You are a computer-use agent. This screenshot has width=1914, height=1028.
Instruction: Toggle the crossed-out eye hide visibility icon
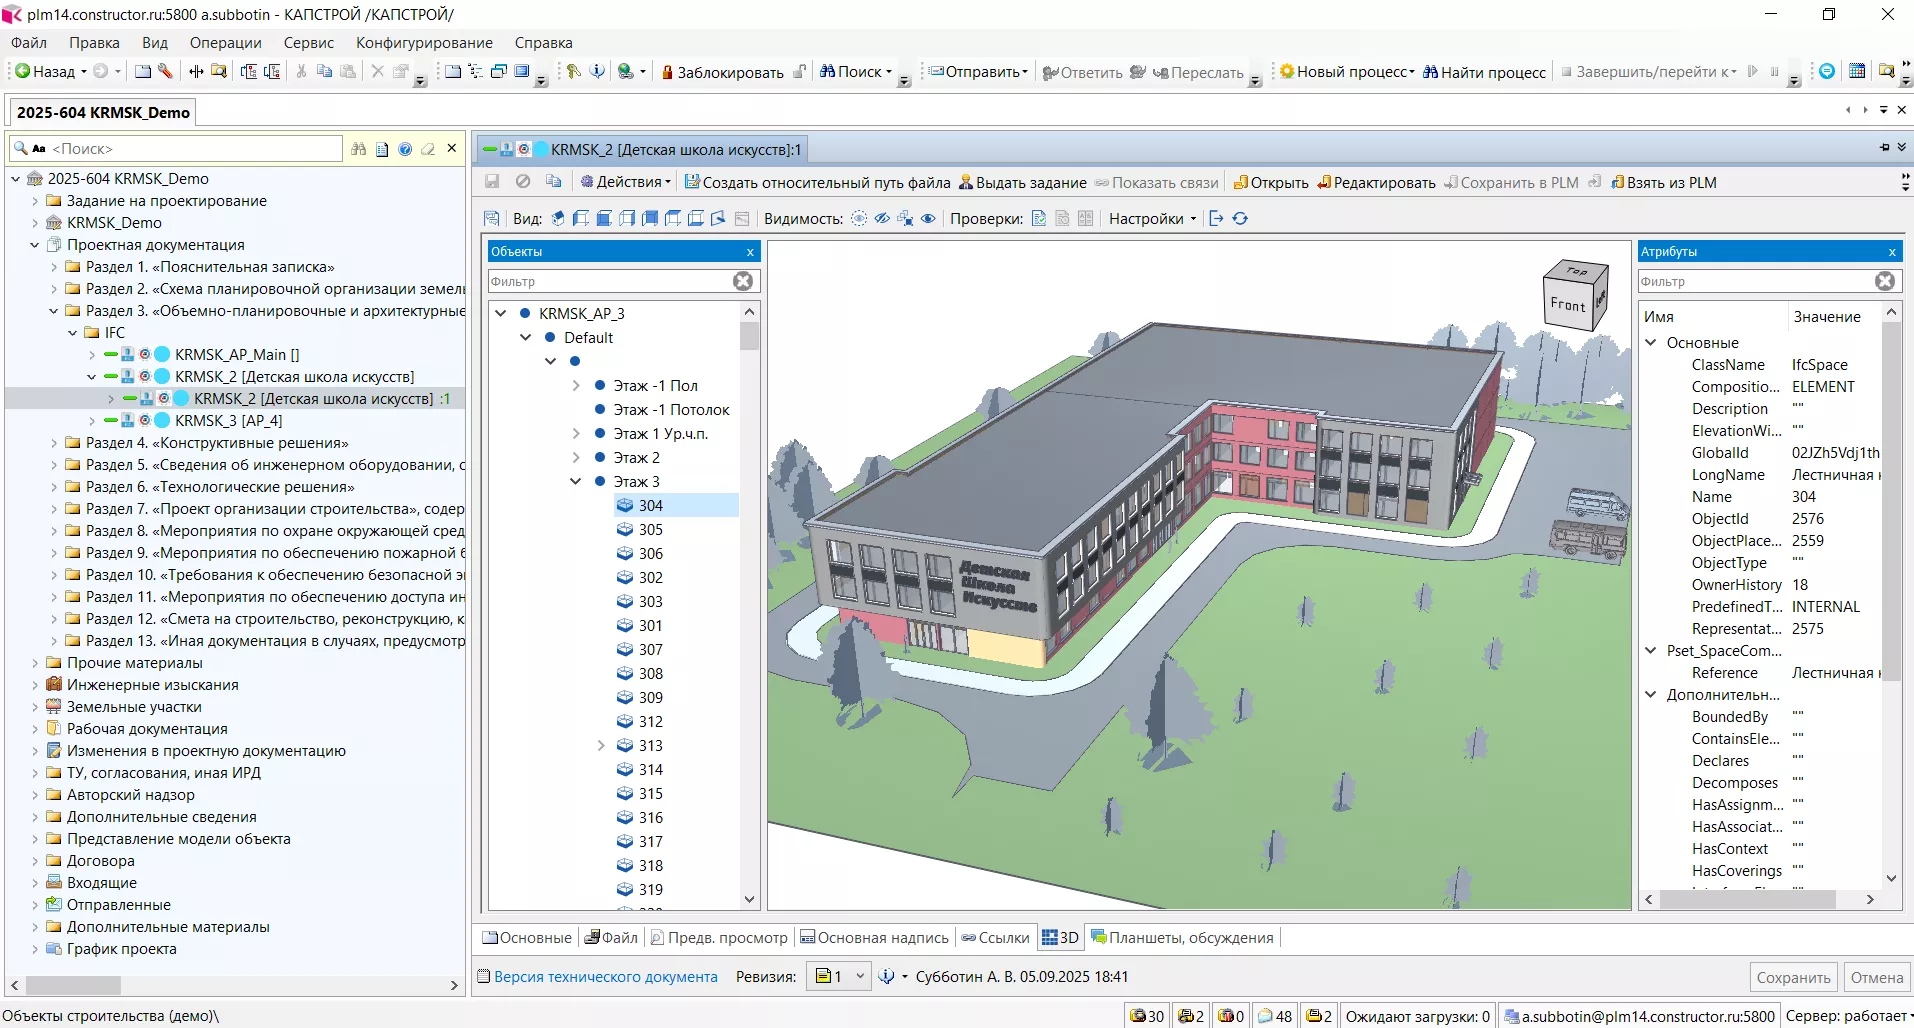pos(882,219)
